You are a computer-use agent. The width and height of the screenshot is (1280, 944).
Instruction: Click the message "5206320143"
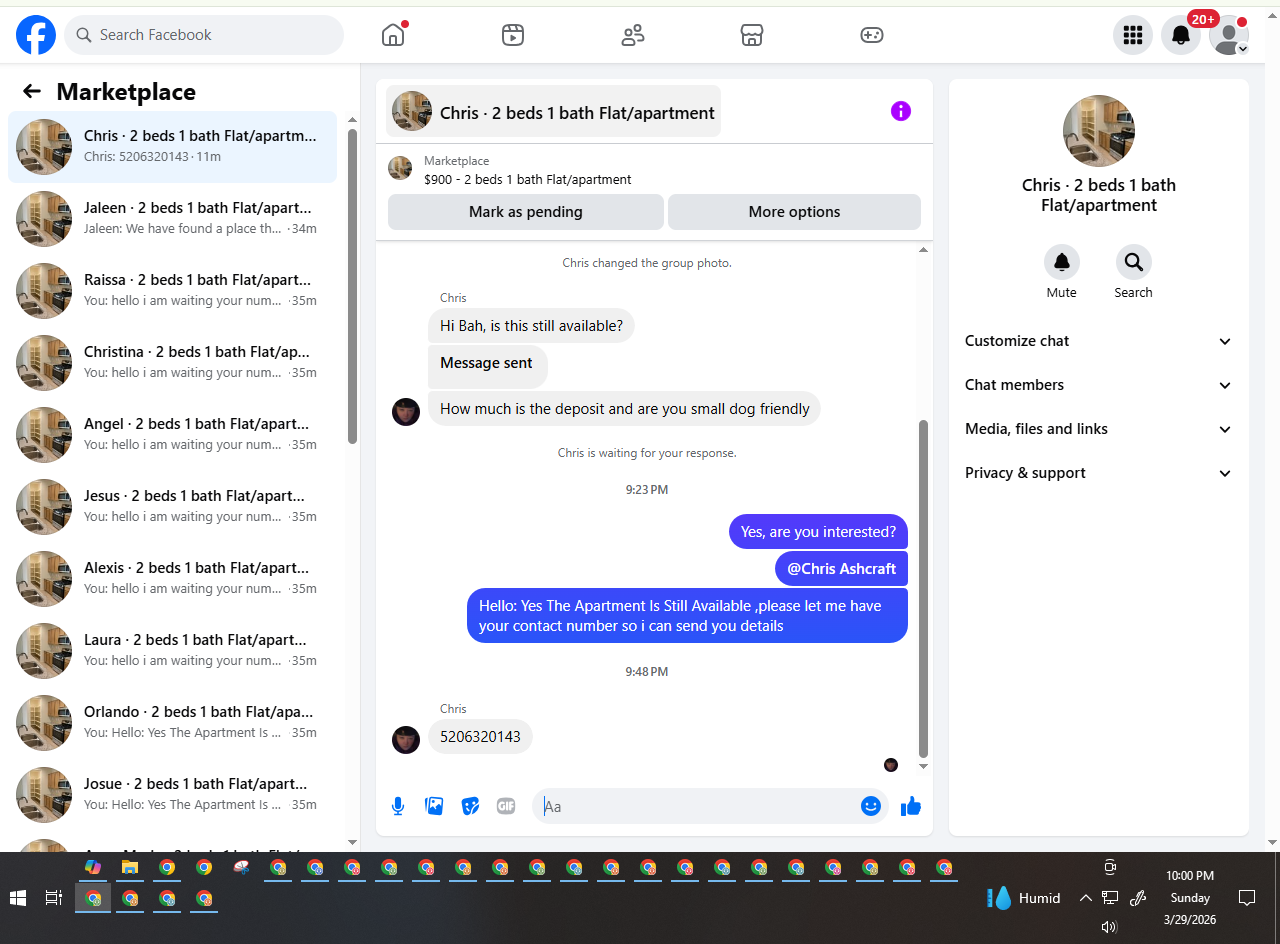[x=480, y=737]
